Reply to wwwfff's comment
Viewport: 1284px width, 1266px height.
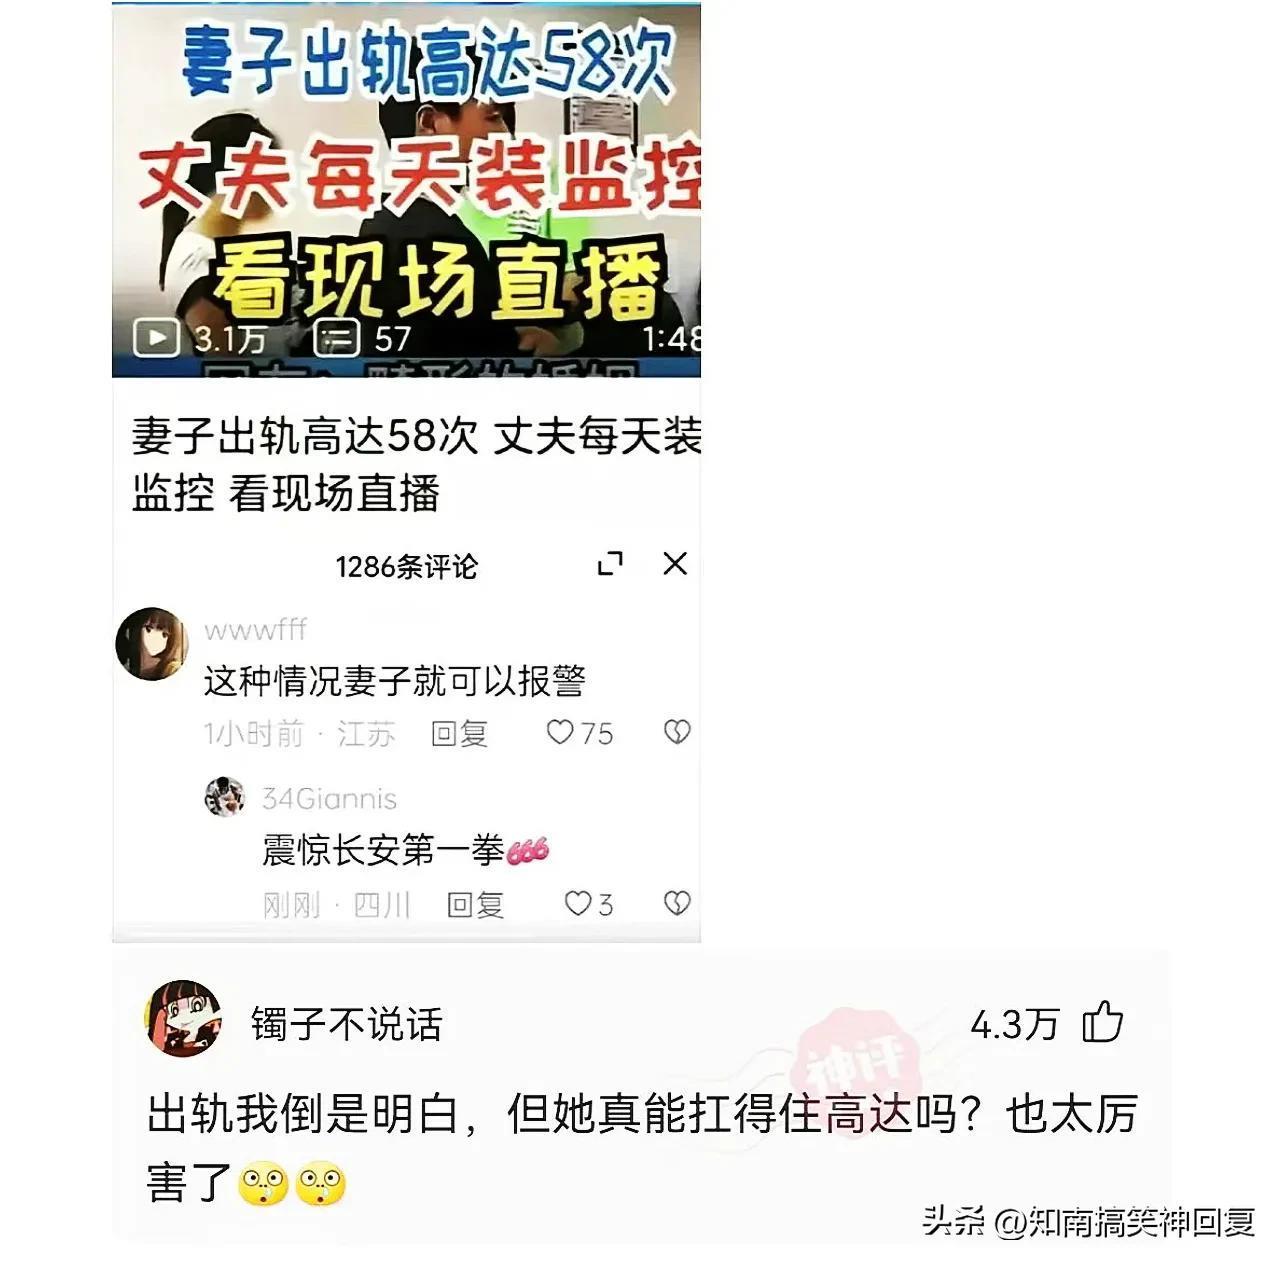[x=459, y=734]
